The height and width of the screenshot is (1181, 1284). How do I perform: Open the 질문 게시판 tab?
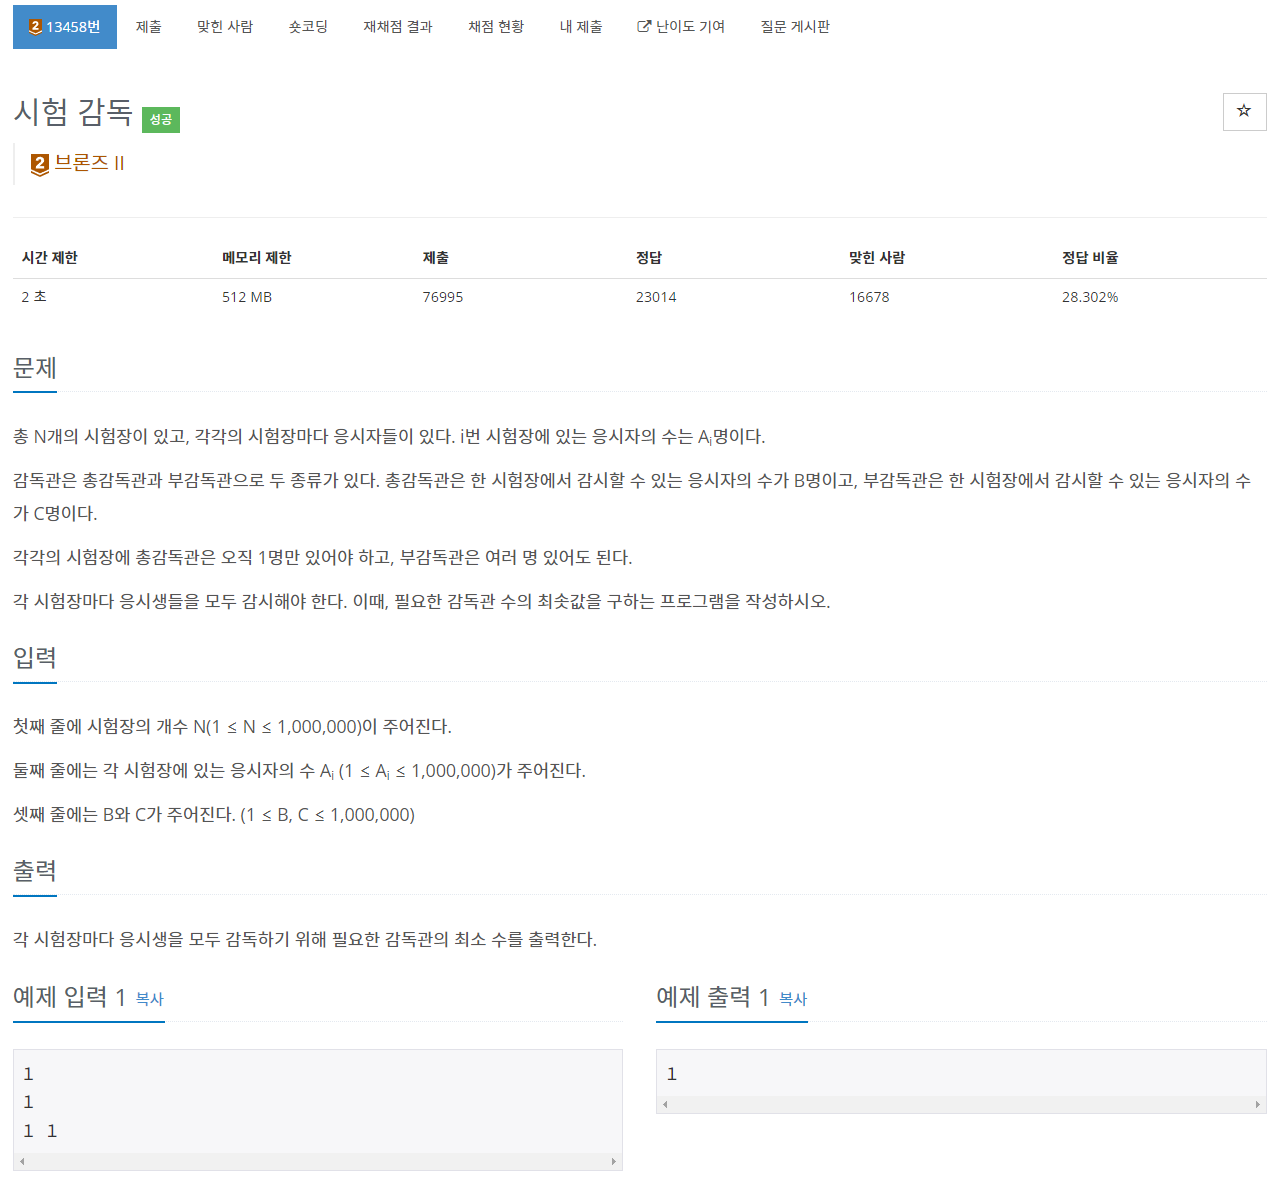[x=795, y=27]
